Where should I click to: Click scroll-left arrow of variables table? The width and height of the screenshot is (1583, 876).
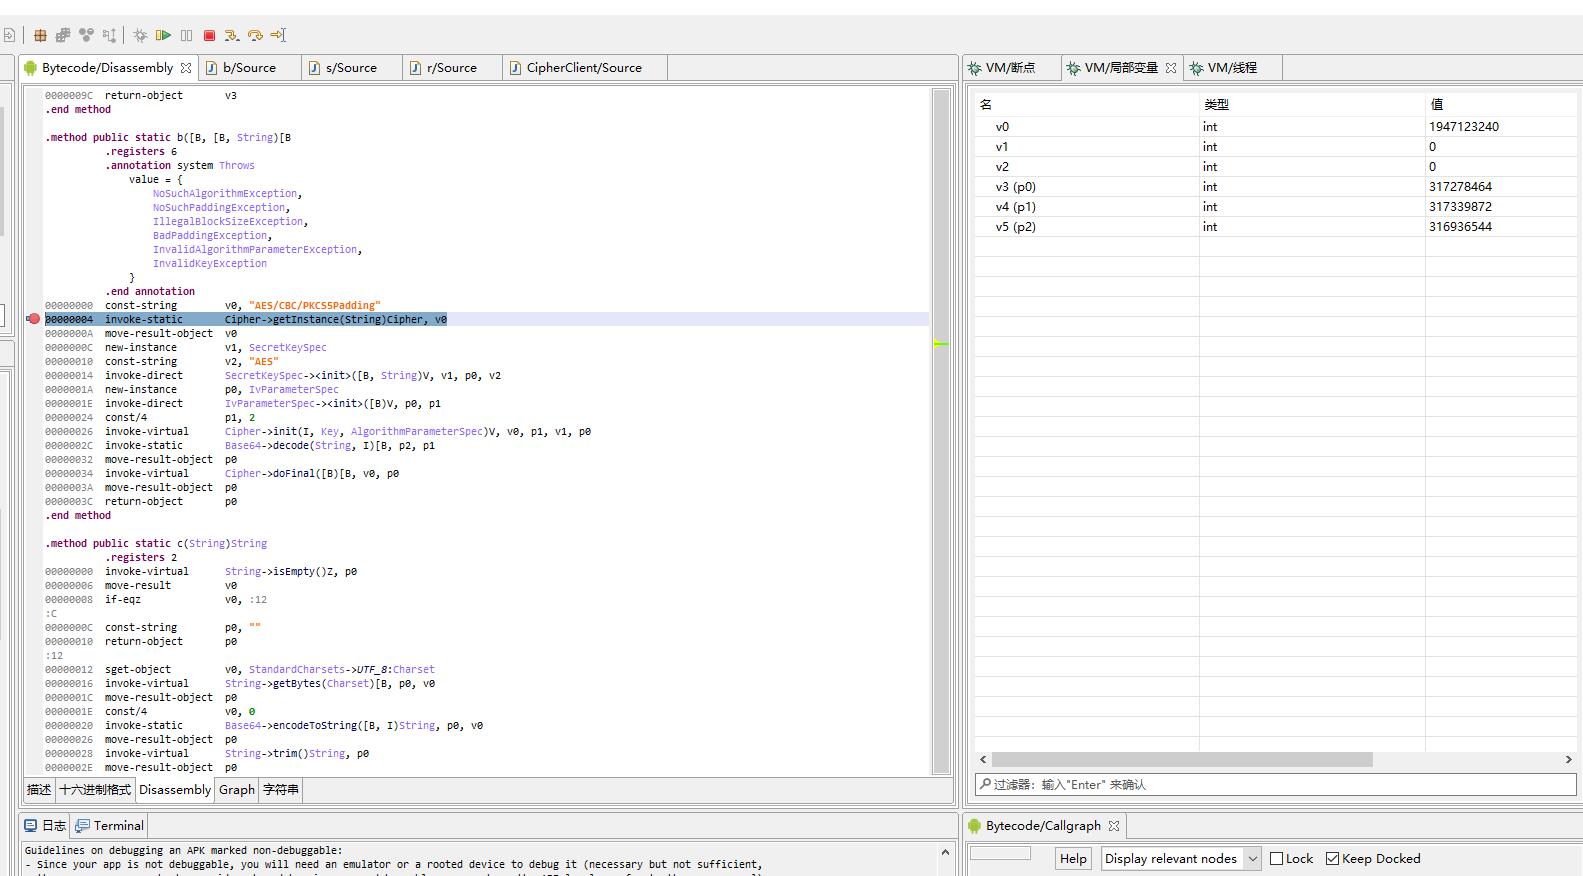pyautogui.click(x=983, y=760)
